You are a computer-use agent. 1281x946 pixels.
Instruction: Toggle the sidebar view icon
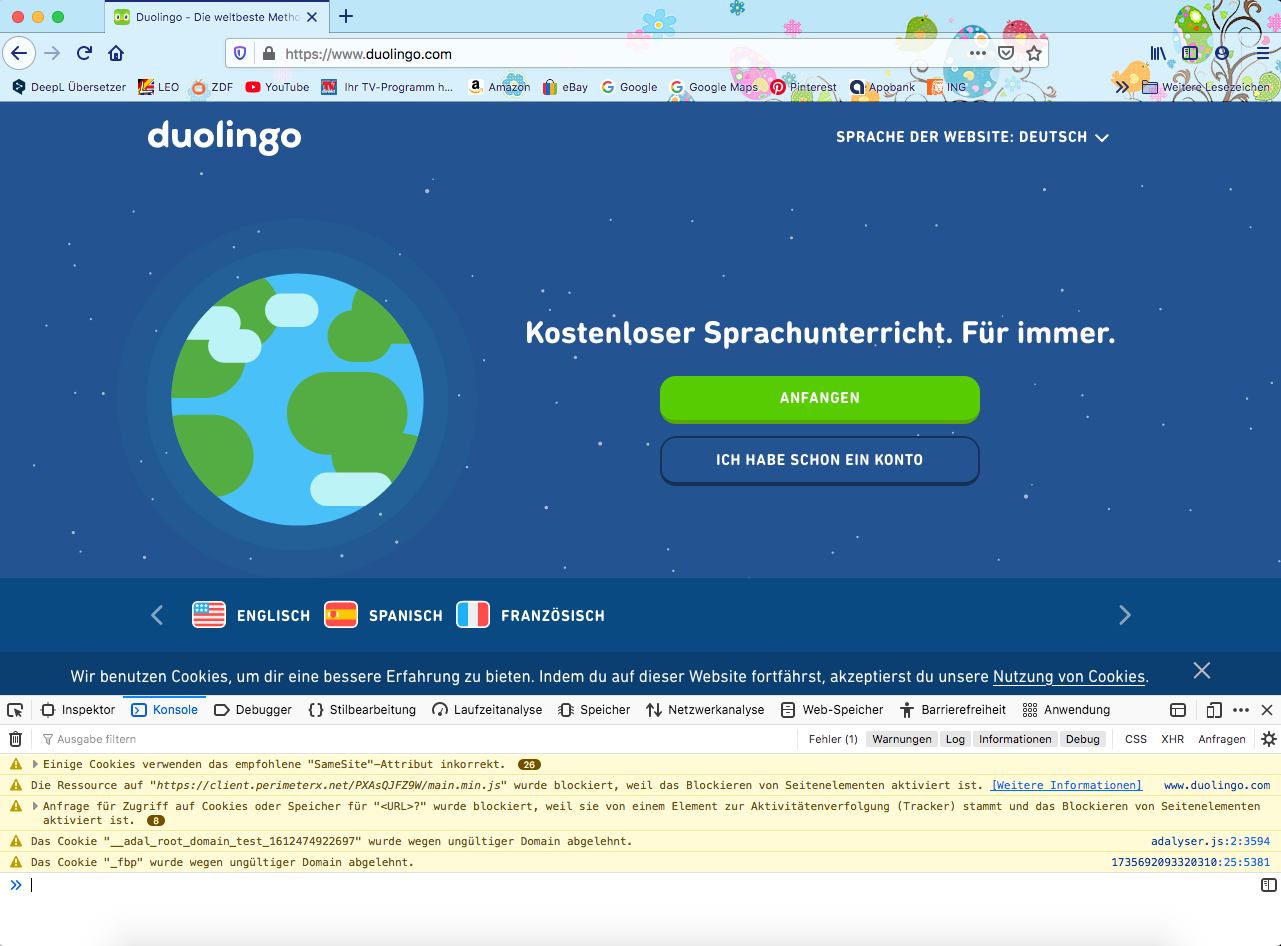point(1190,53)
